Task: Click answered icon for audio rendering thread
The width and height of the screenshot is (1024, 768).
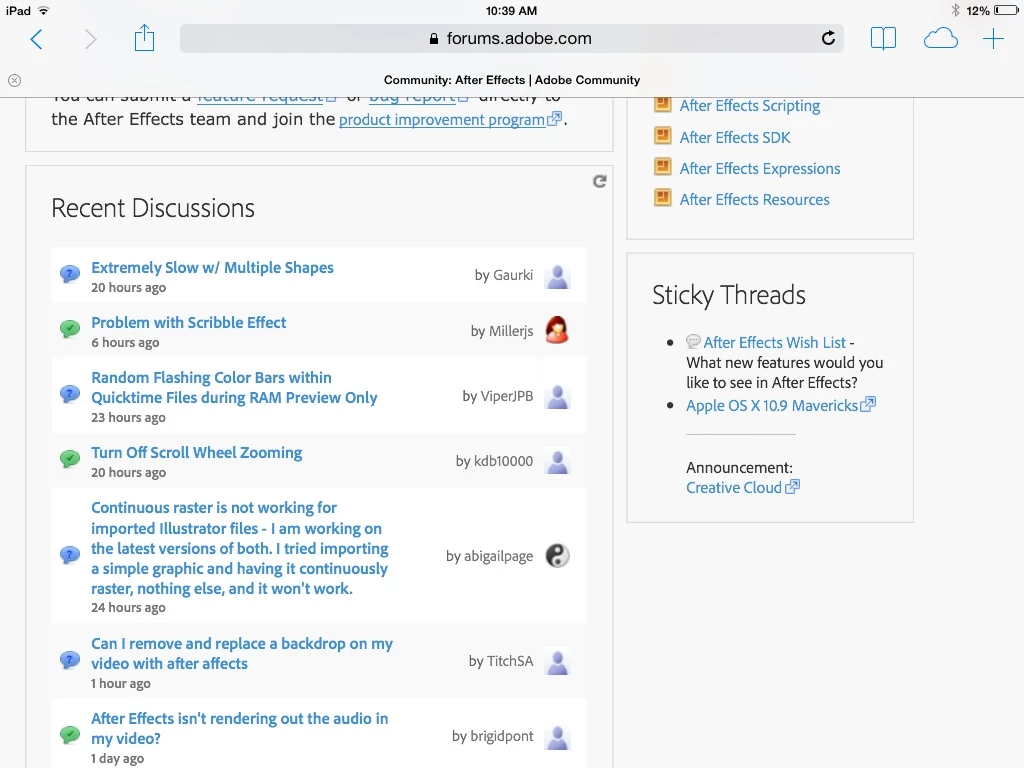Action: coord(70,734)
